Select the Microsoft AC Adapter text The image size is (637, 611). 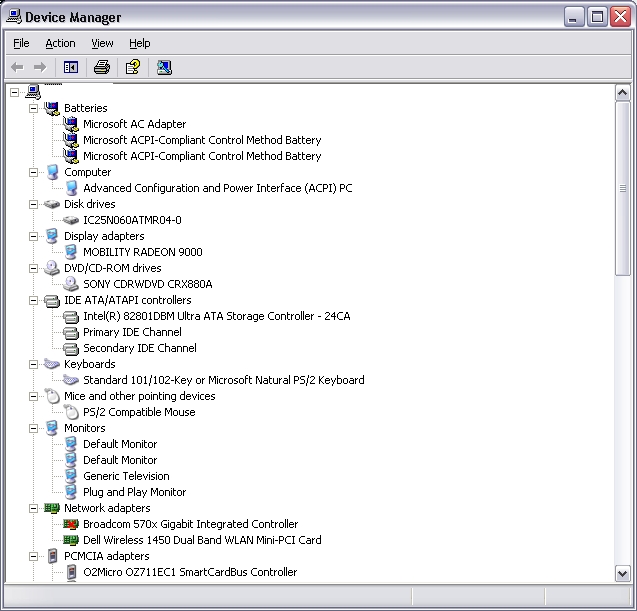click(x=134, y=124)
